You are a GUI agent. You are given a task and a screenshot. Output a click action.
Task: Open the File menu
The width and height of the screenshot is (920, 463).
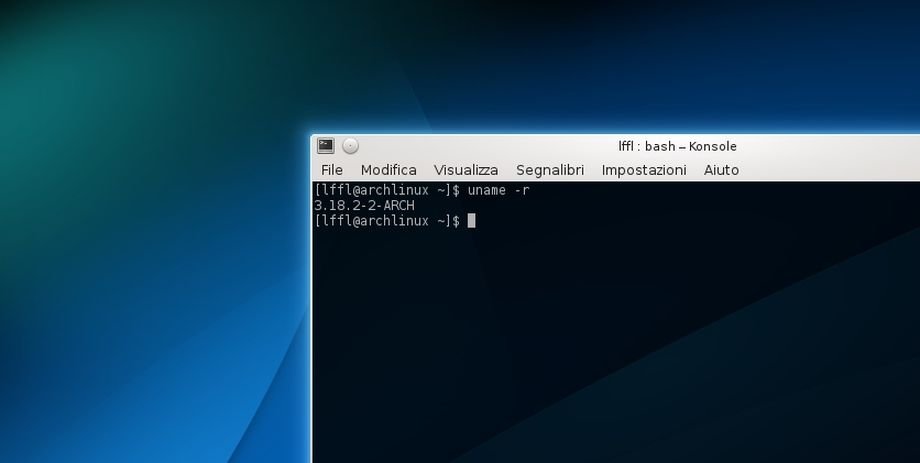pyautogui.click(x=332, y=170)
